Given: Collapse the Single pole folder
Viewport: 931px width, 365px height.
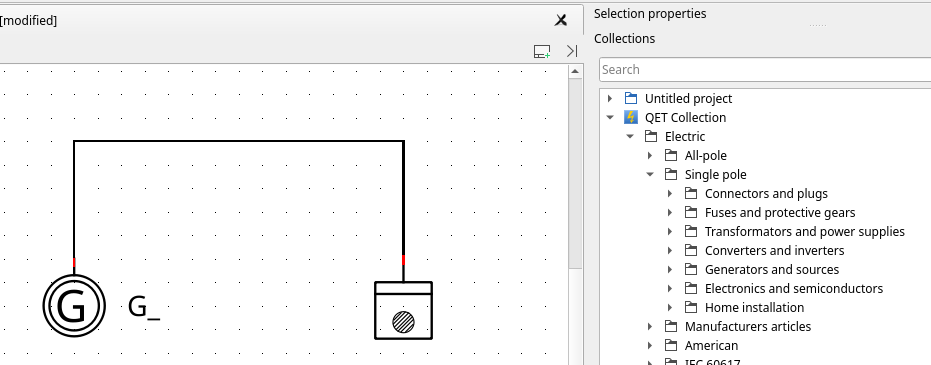Looking at the screenshot, I should 650,174.
